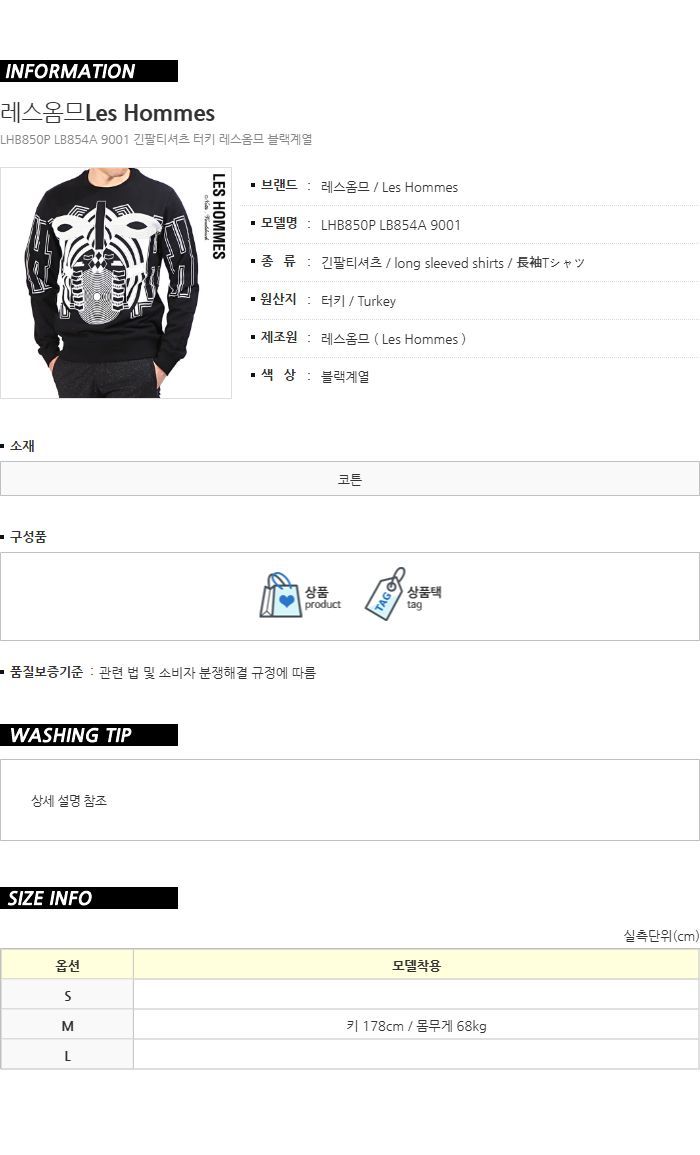
Task: Click the 코튼 material box
Action: click(350, 479)
